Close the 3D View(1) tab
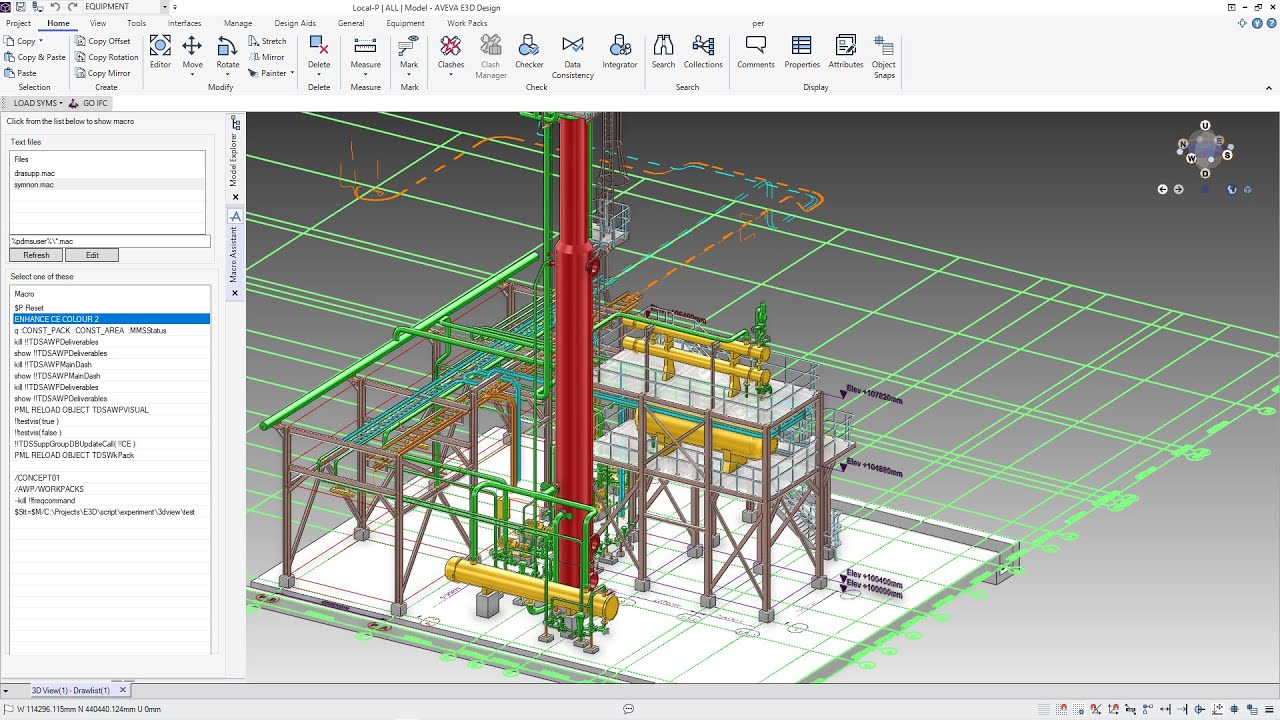This screenshot has width=1280, height=720. click(123, 690)
